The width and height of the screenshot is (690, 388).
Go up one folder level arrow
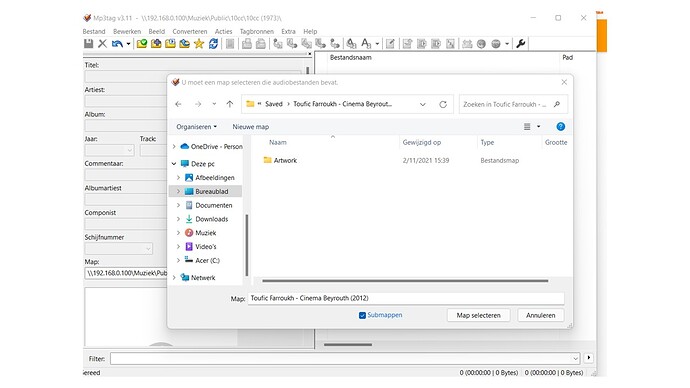(230, 104)
